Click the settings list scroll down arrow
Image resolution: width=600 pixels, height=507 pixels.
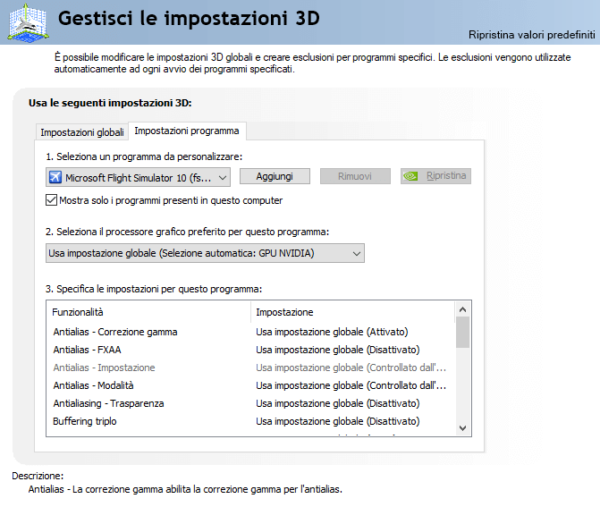click(463, 428)
